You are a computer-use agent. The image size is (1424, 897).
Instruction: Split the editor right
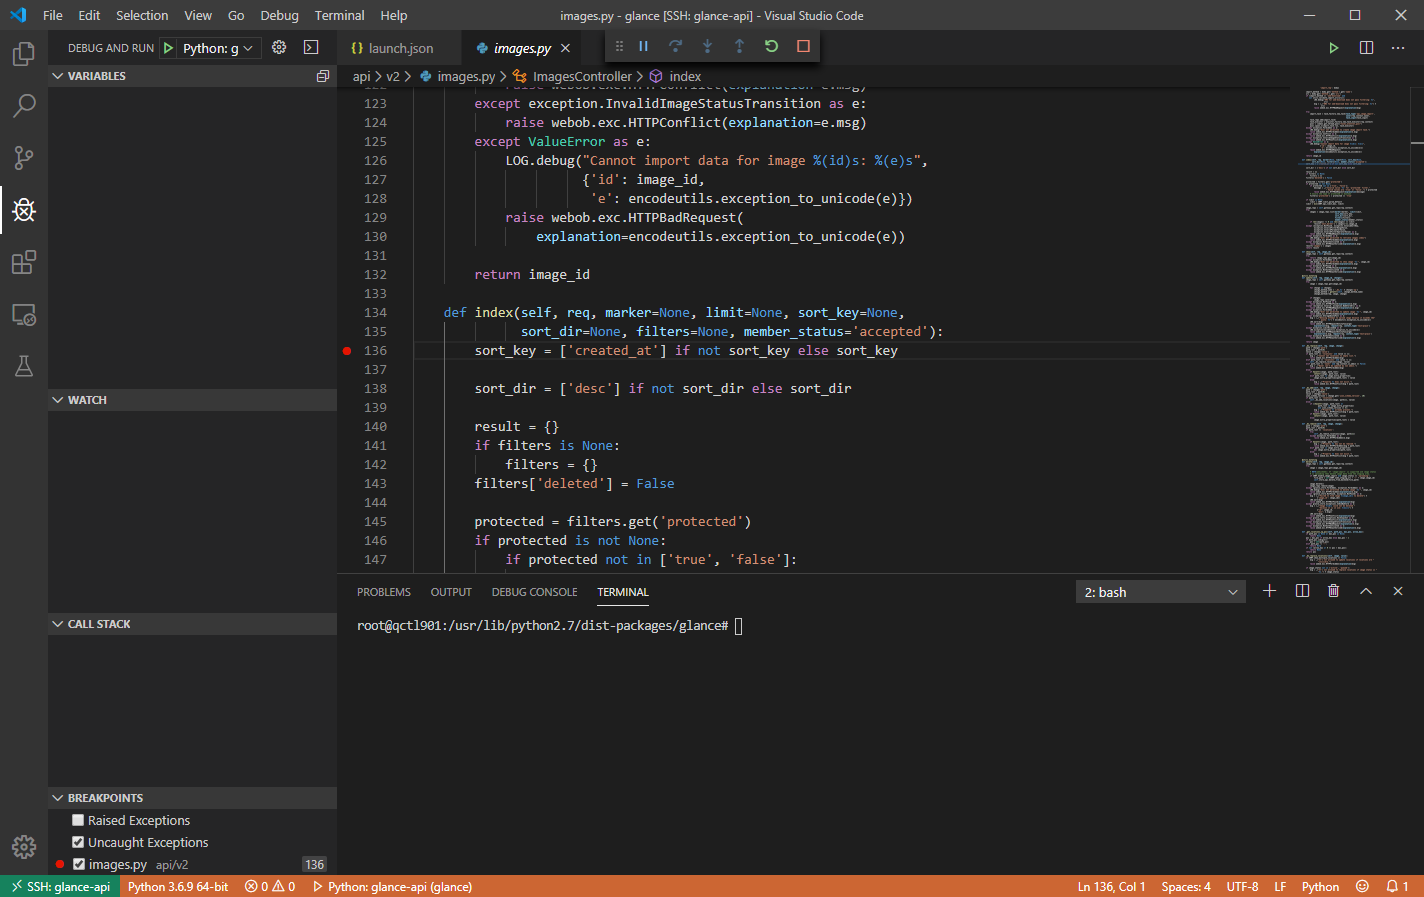click(x=1366, y=48)
